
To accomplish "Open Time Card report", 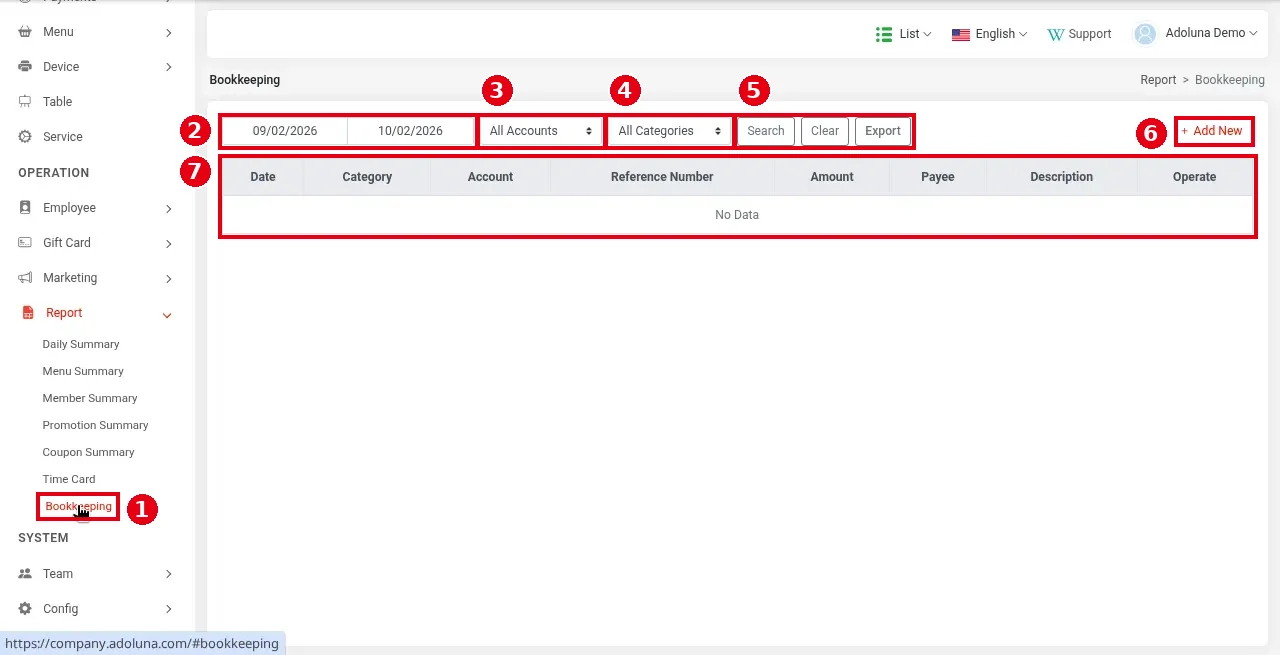I will click(x=69, y=479).
